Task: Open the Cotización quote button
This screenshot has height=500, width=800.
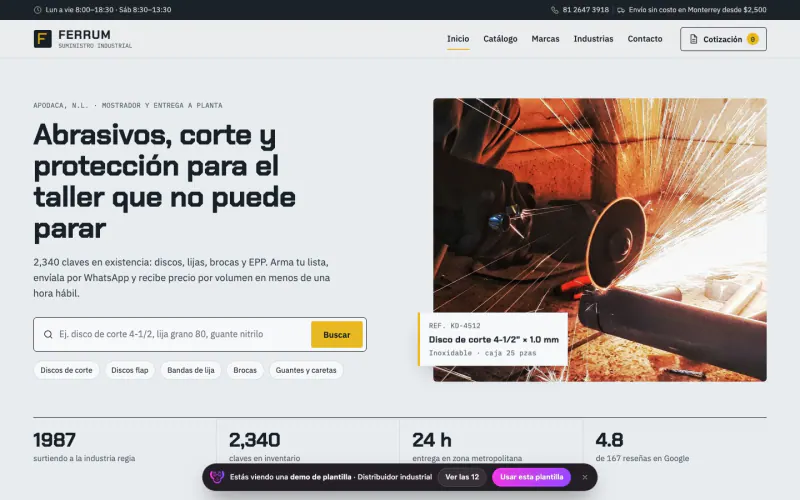Action: pyautogui.click(x=723, y=39)
